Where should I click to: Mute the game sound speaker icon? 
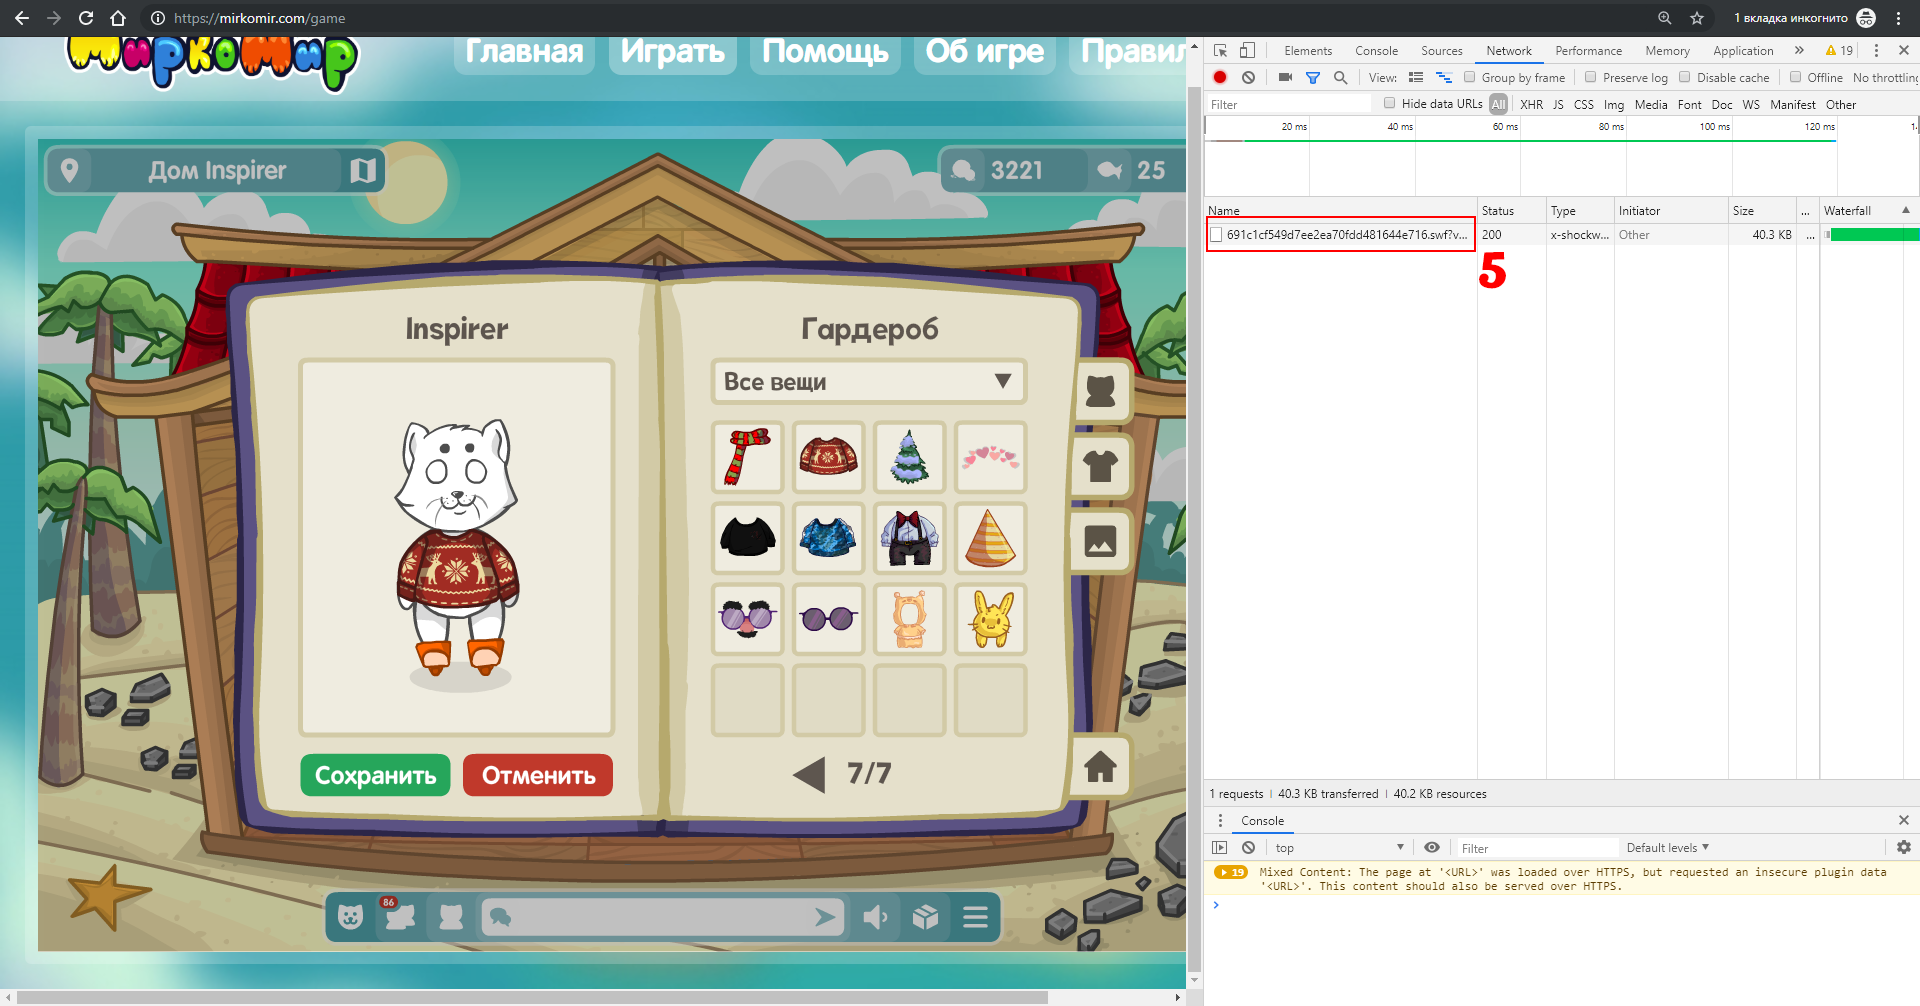[x=875, y=917]
